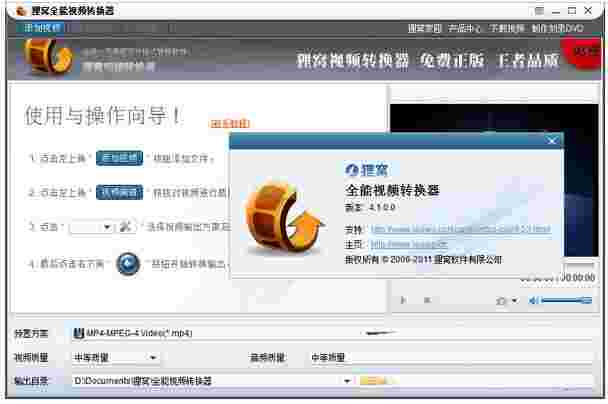Open the menu icon beside minimize in title bar
608x404 pixels.
[539, 11]
